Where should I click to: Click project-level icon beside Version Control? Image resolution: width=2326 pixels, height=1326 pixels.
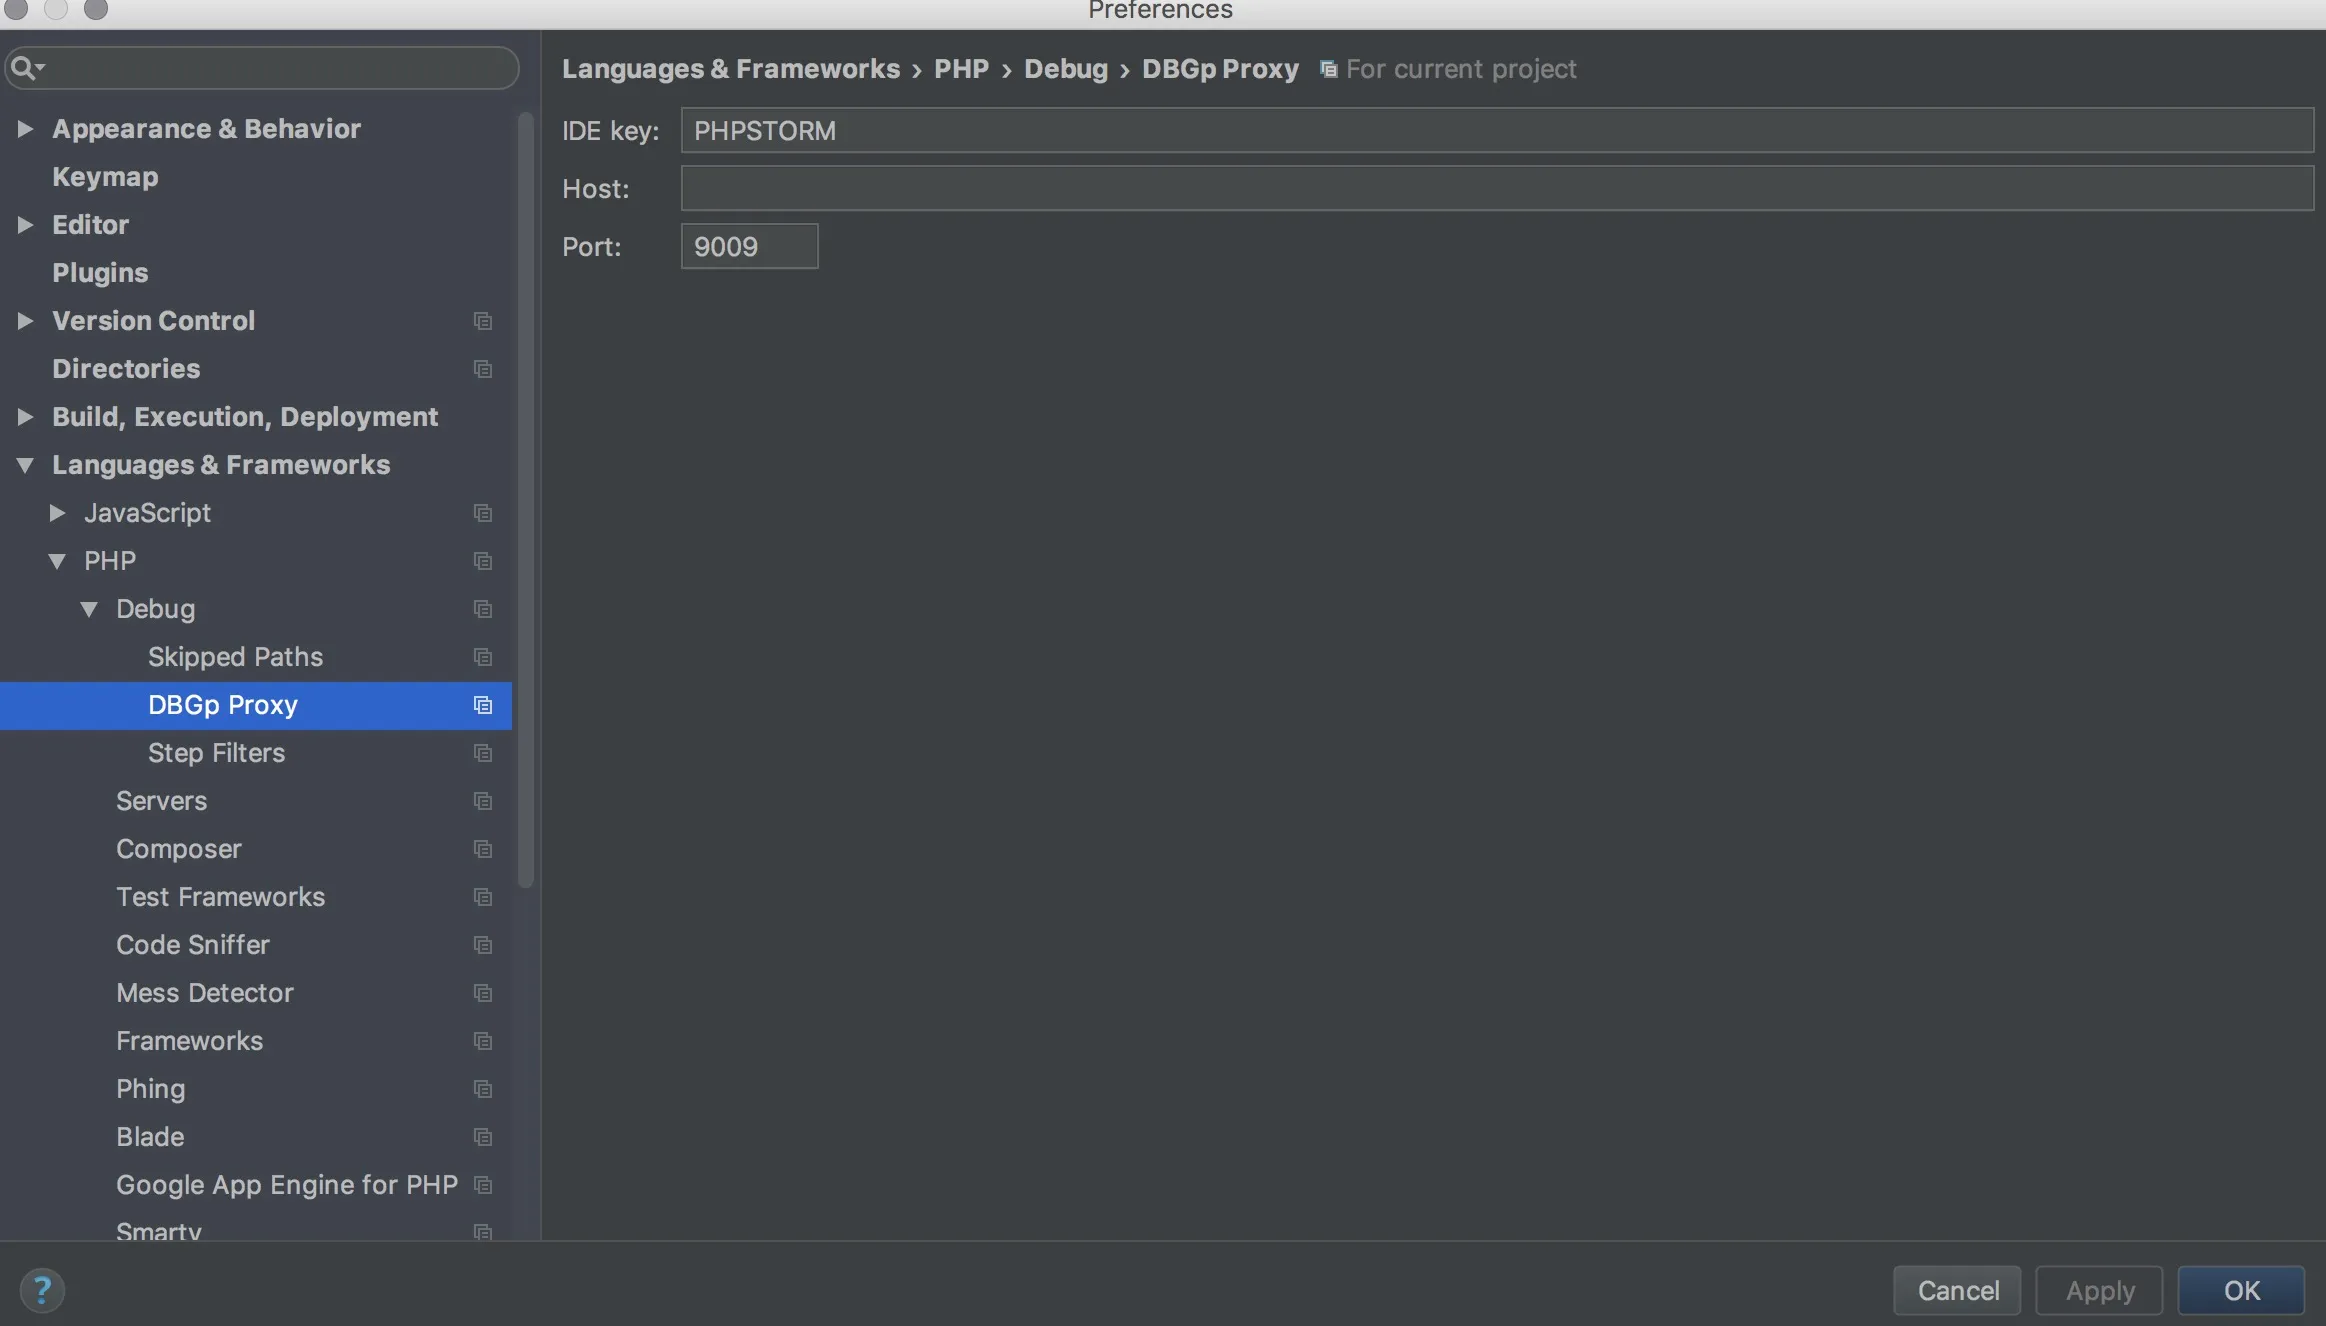tap(483, 321)
